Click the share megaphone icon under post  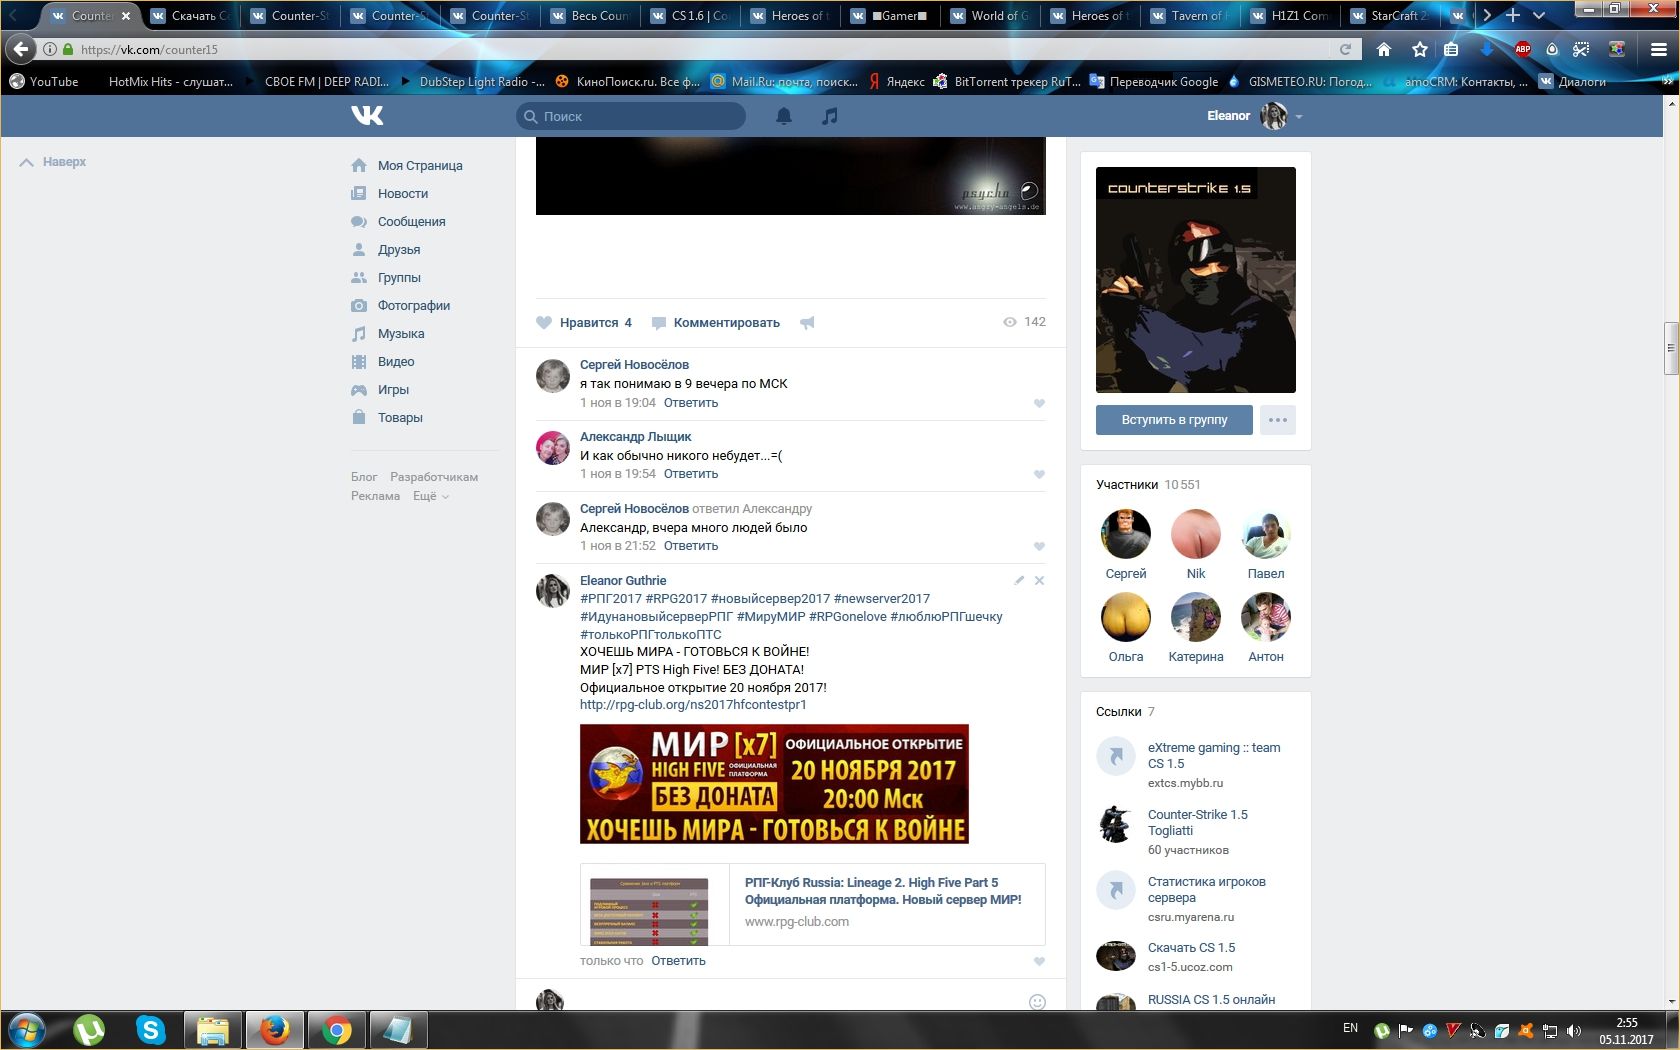pos(807,323)
